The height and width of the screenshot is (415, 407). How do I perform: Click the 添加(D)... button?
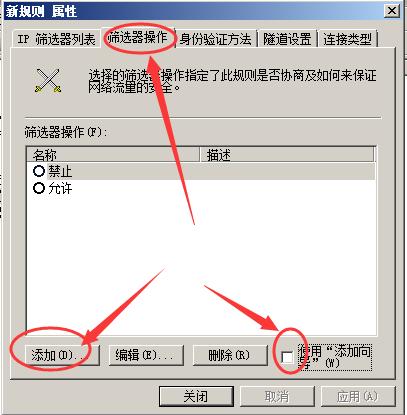coord(62,355)
